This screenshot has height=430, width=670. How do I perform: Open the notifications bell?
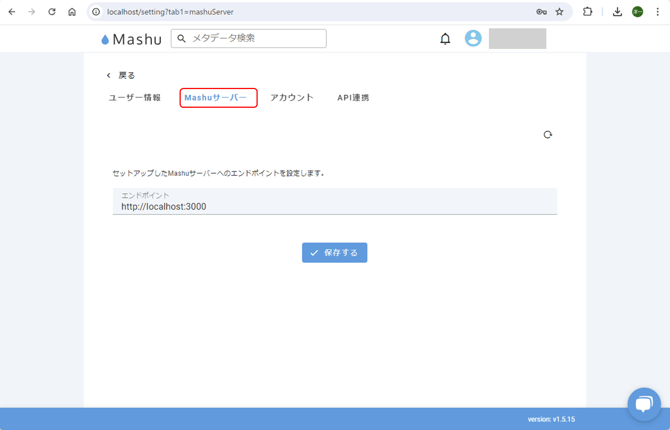[445, 39]
